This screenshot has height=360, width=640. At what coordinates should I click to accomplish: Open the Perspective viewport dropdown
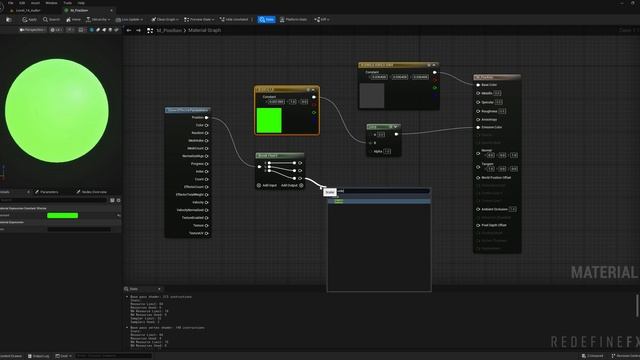tap(32, 30)
